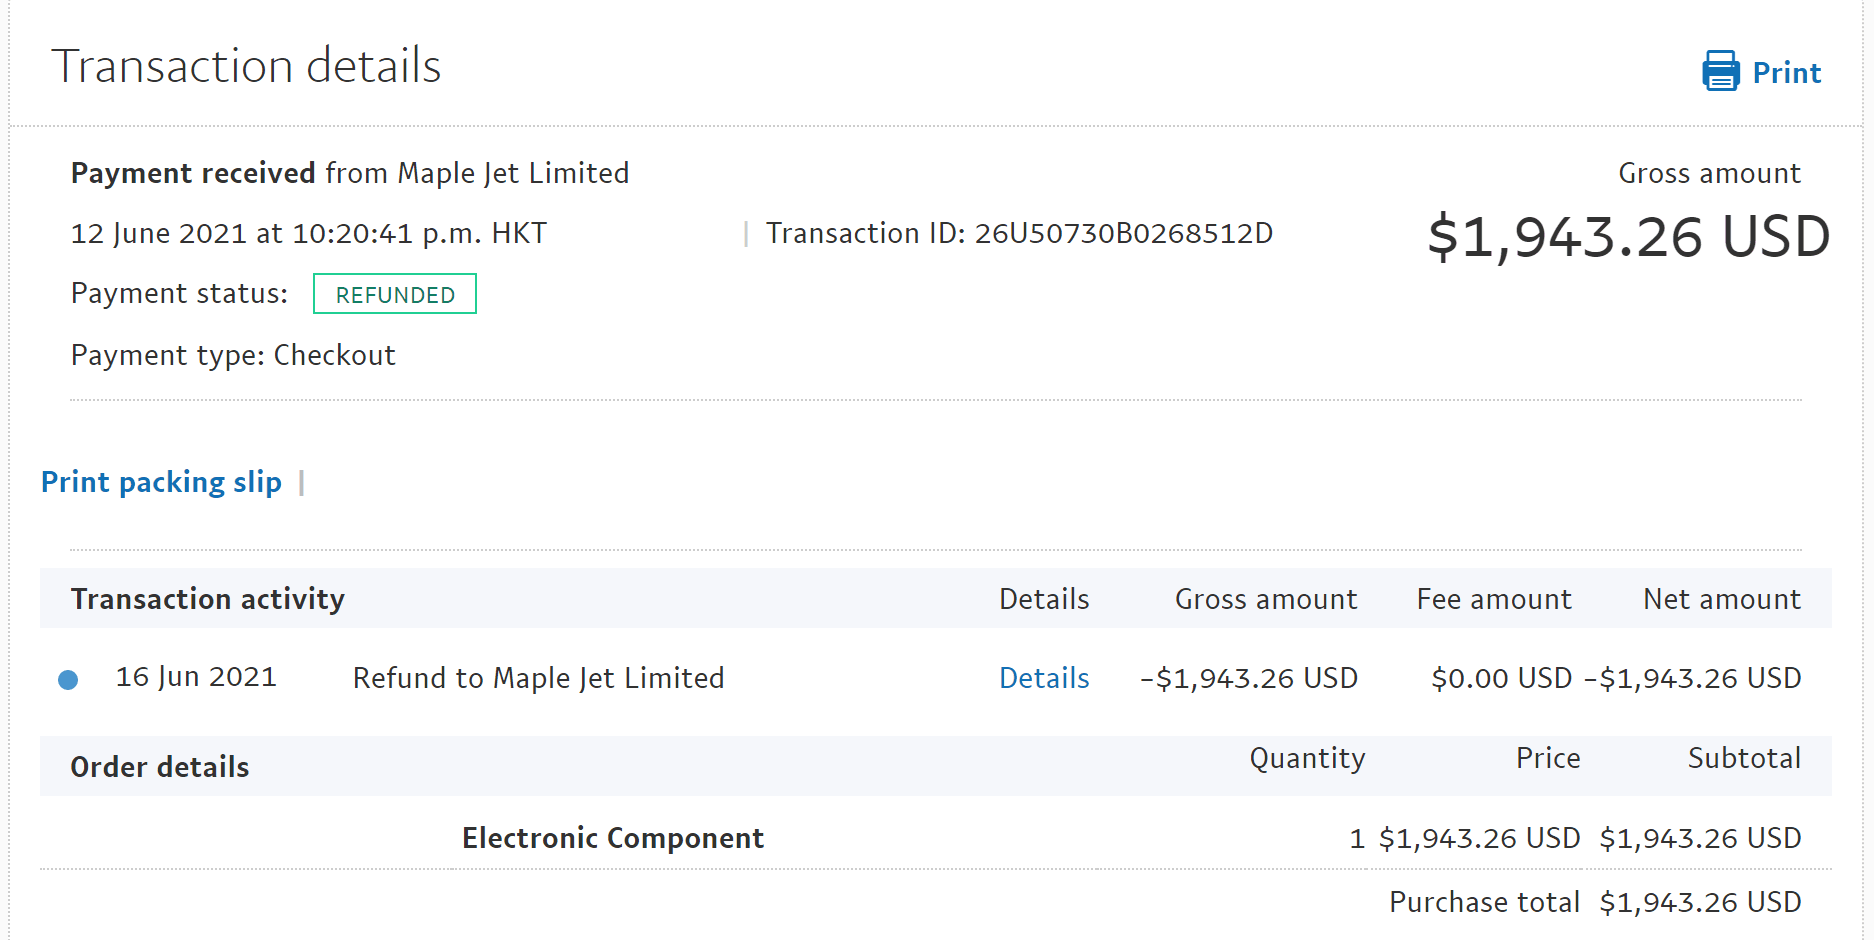The image size is (1874, 940).
Task: Click the Purchase total label
Action: (1484, 902)
